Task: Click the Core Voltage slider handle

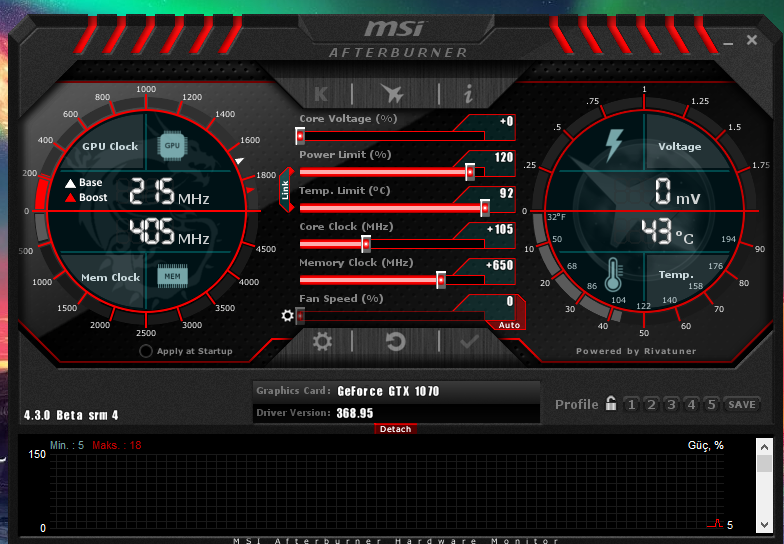Action: tap(300, 136)
